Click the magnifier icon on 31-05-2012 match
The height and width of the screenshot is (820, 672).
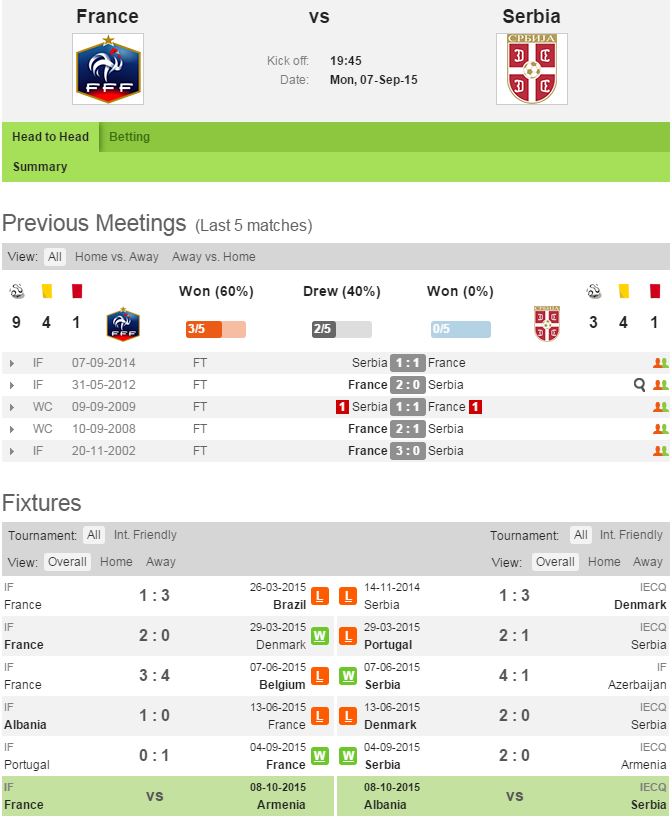point(639,385)
